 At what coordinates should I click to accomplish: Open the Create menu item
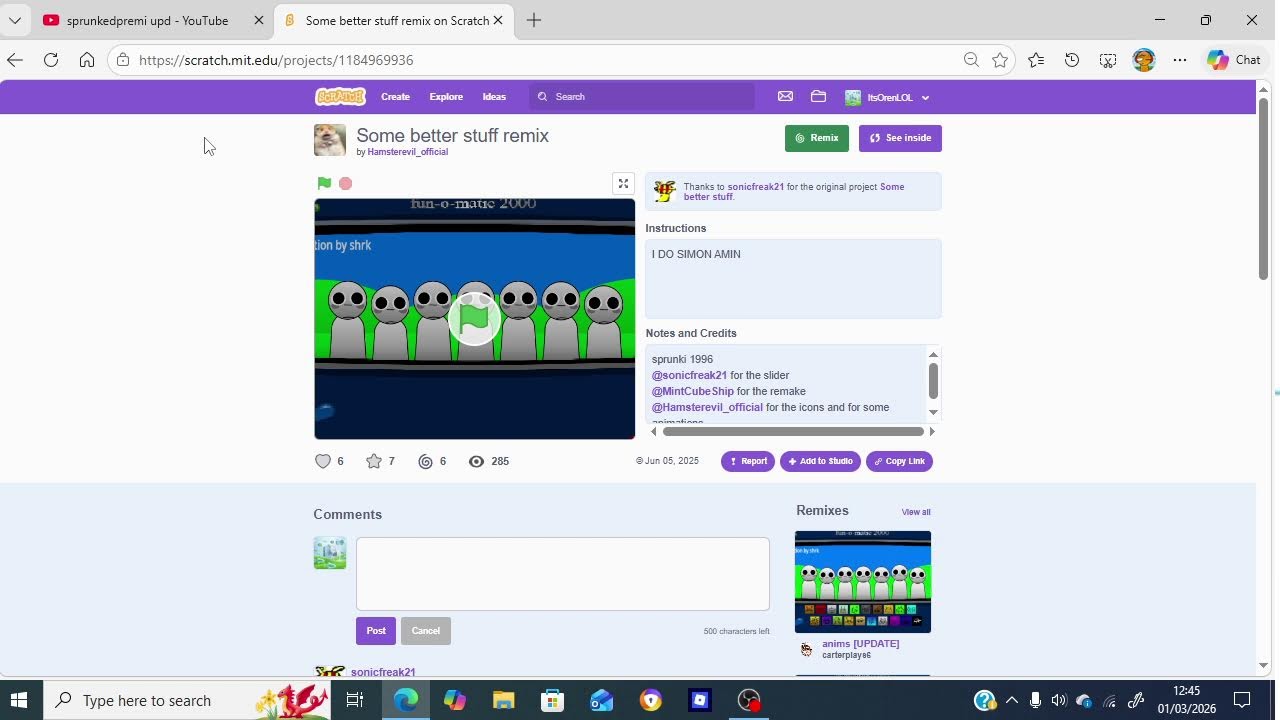tap(395, 97)
